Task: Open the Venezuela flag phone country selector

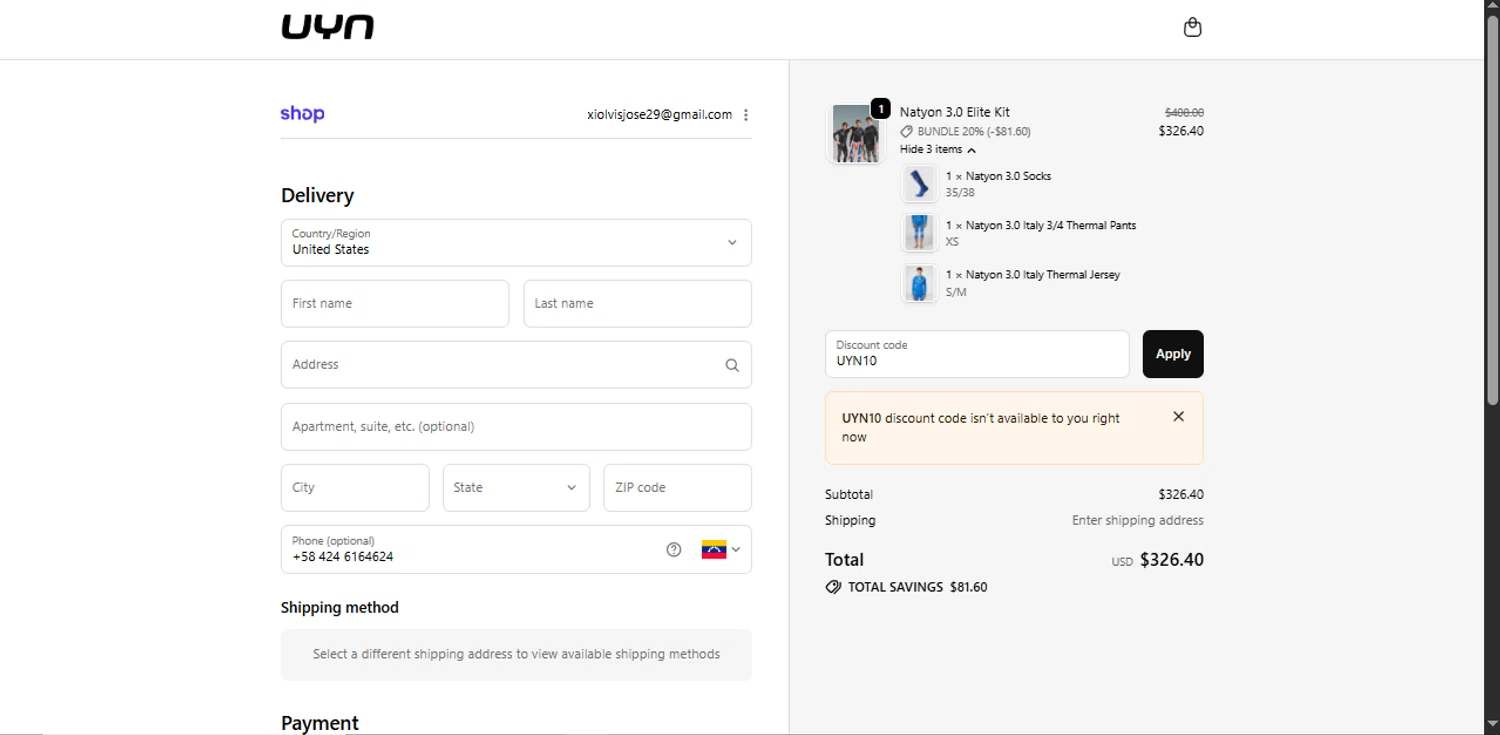Action: pyautogui.click(x=721, y=549)
